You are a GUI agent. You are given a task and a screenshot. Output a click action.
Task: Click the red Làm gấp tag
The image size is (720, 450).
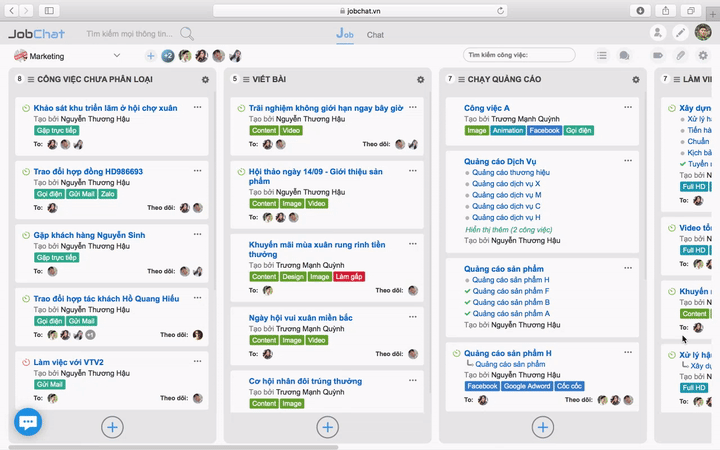pyautogui.click(x=349, y=277)
